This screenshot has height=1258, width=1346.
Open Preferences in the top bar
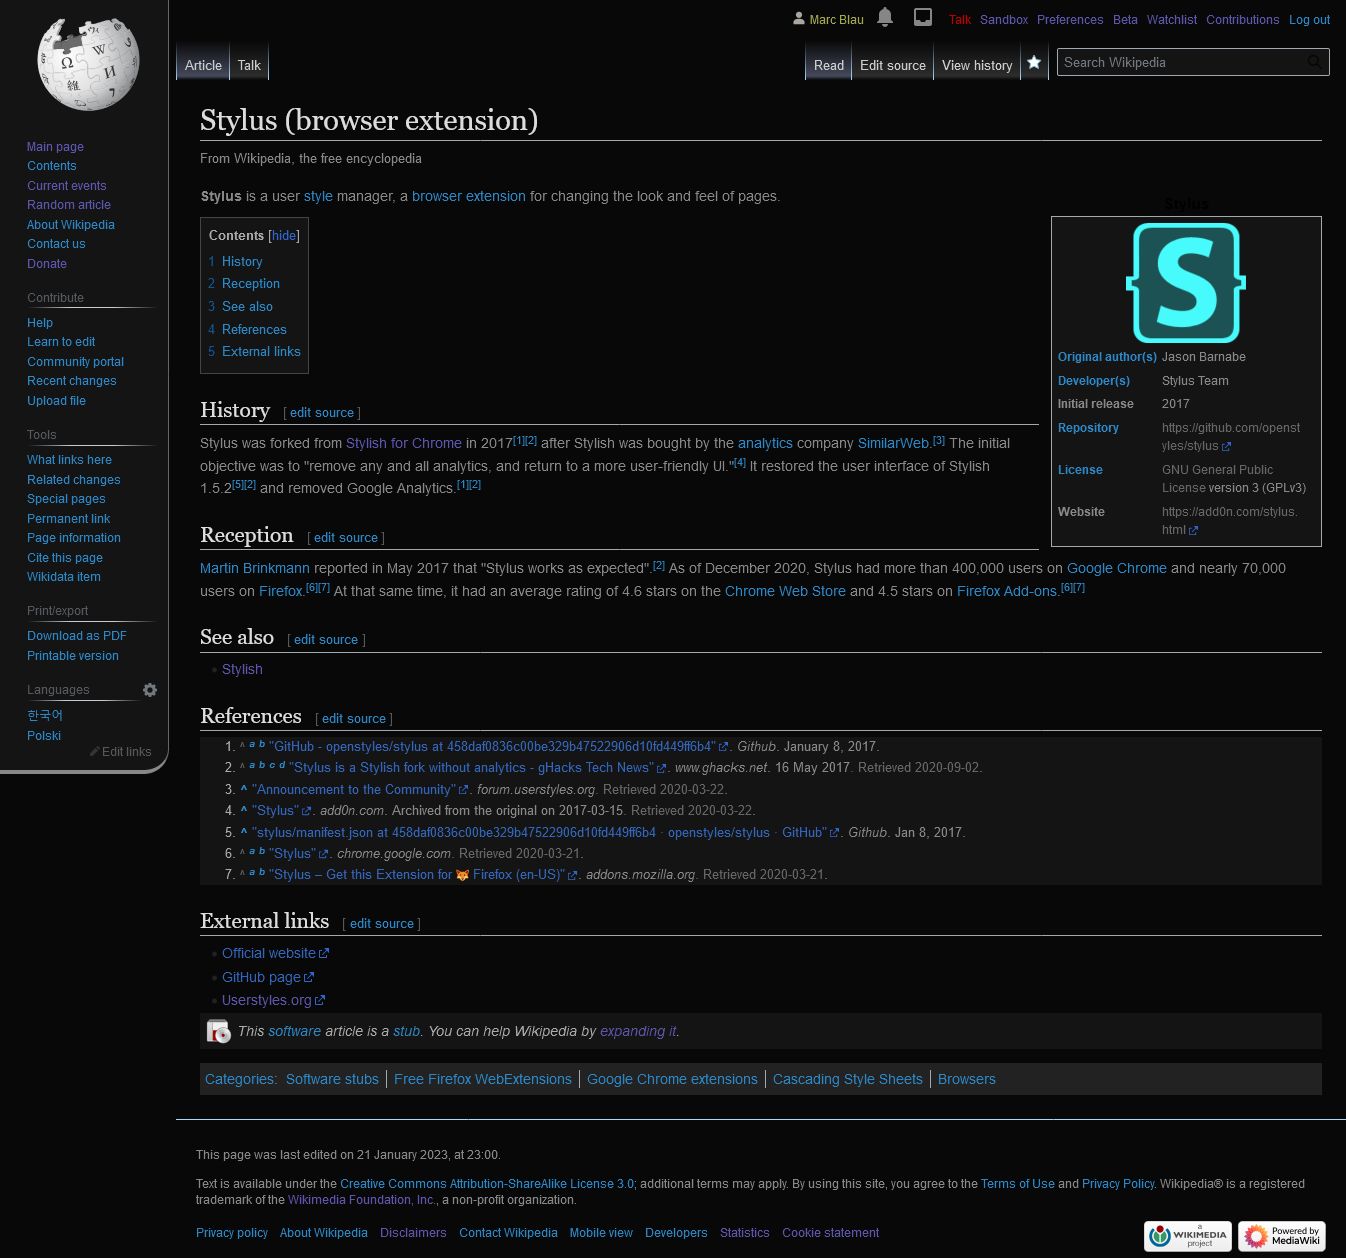pyautogui.click(x=1070, y=20)
